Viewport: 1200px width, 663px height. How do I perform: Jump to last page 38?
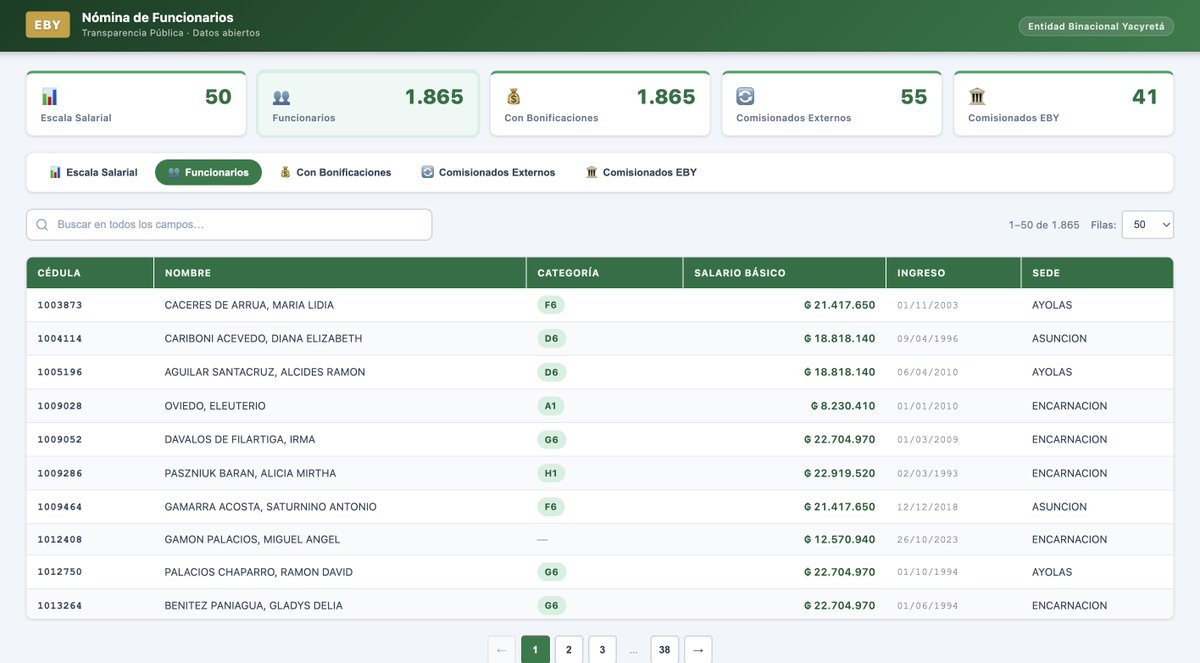click(665, 650)
